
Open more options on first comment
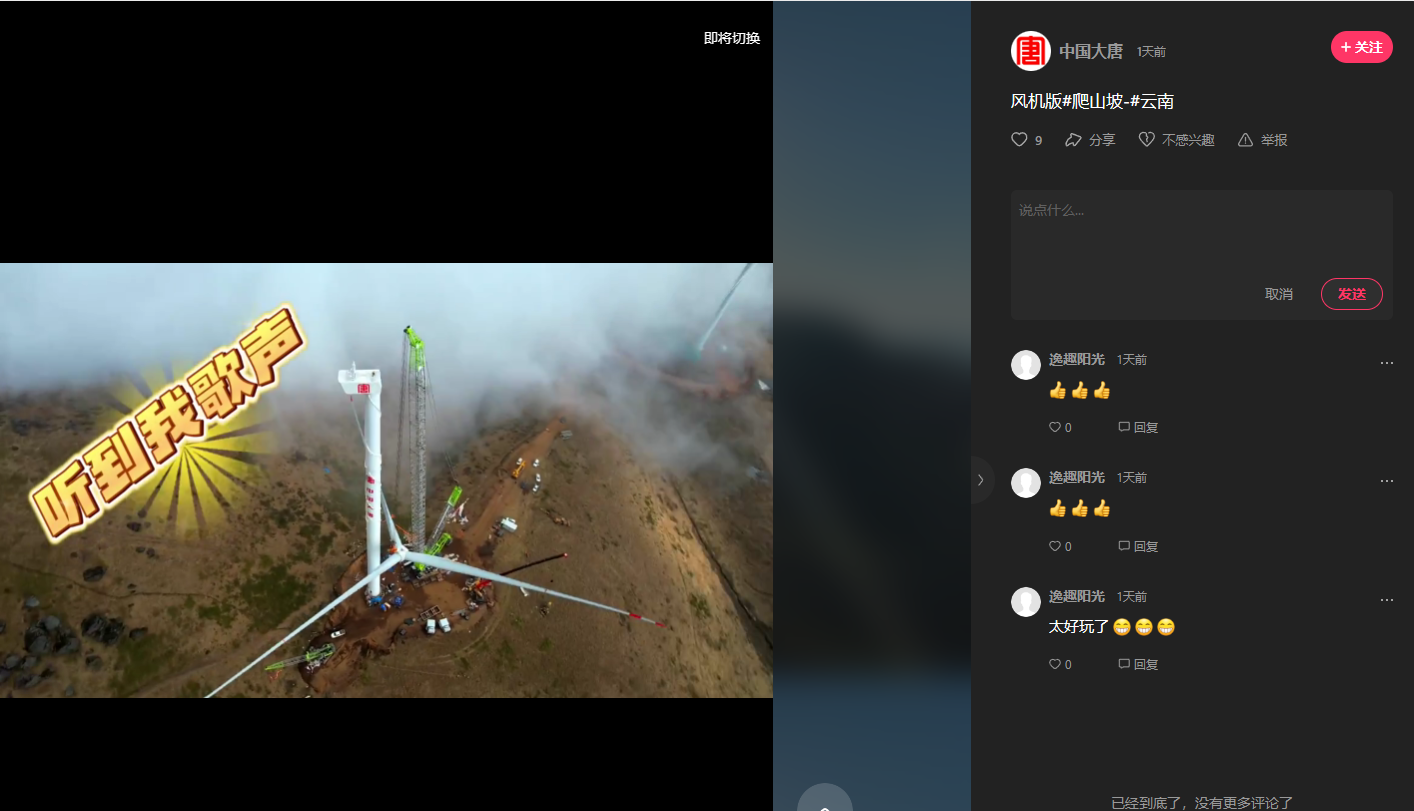(x=1386, y=363)
